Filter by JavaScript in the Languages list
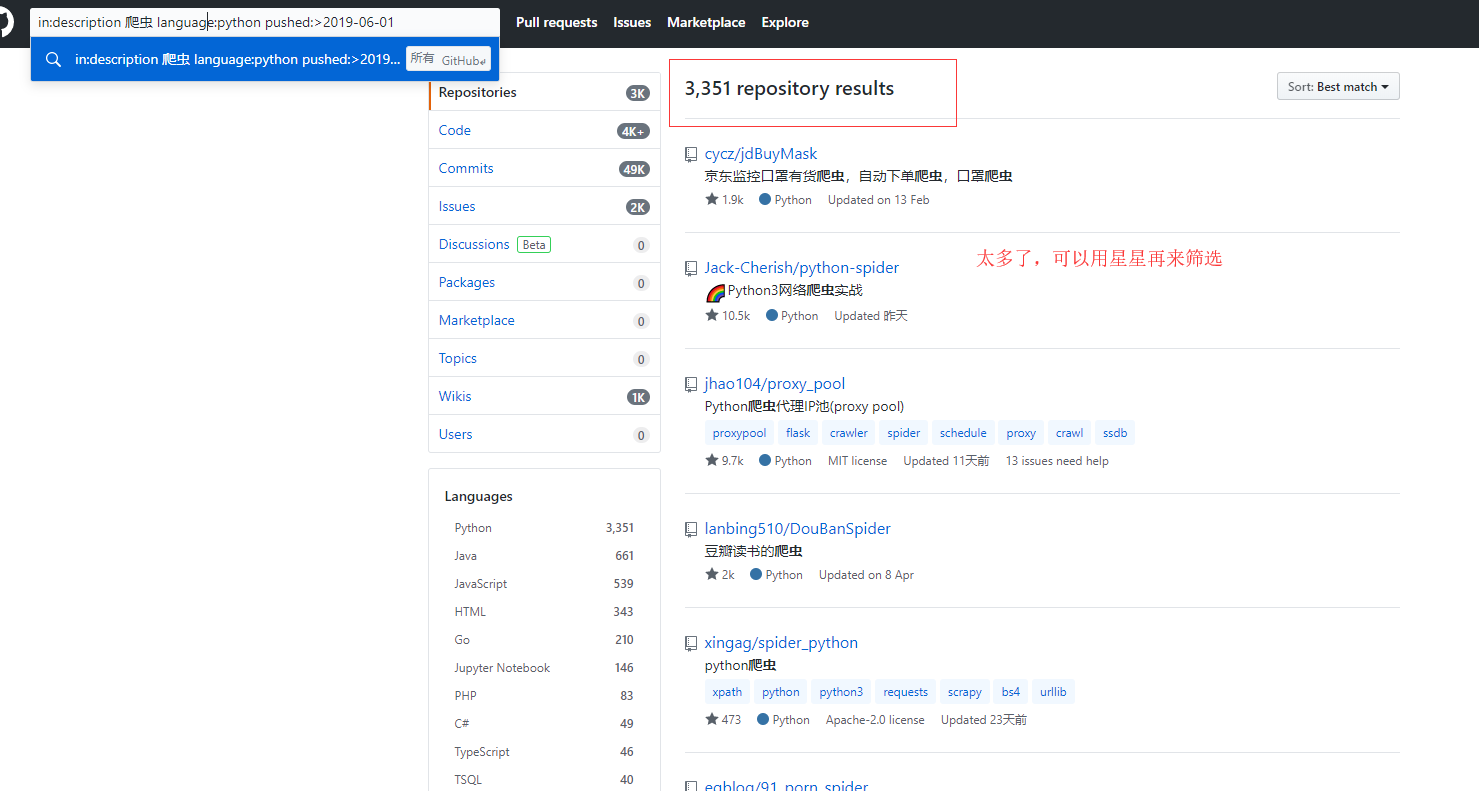Image resolution: width=1479 pixels, height=791 pixels. click(x=544, y=584)
